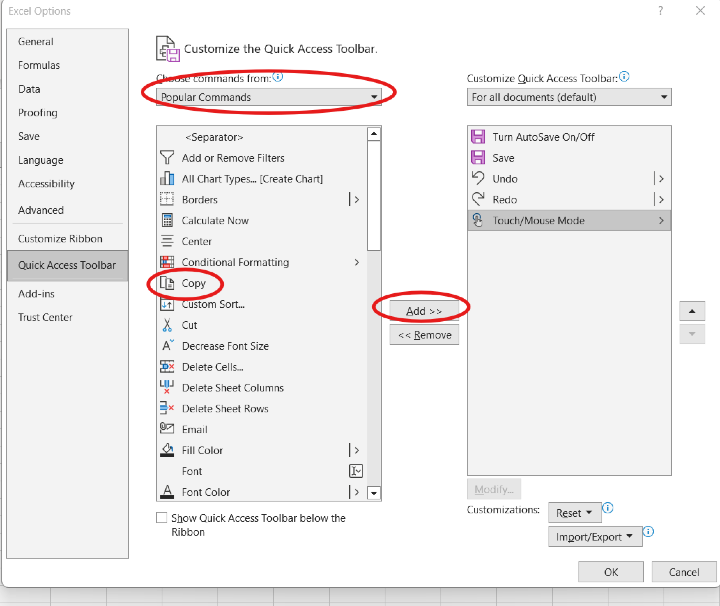Choose the Cut scissors icon
This screenshot has width=720, height=606.
pyautogui.click(x=167, y=325)
